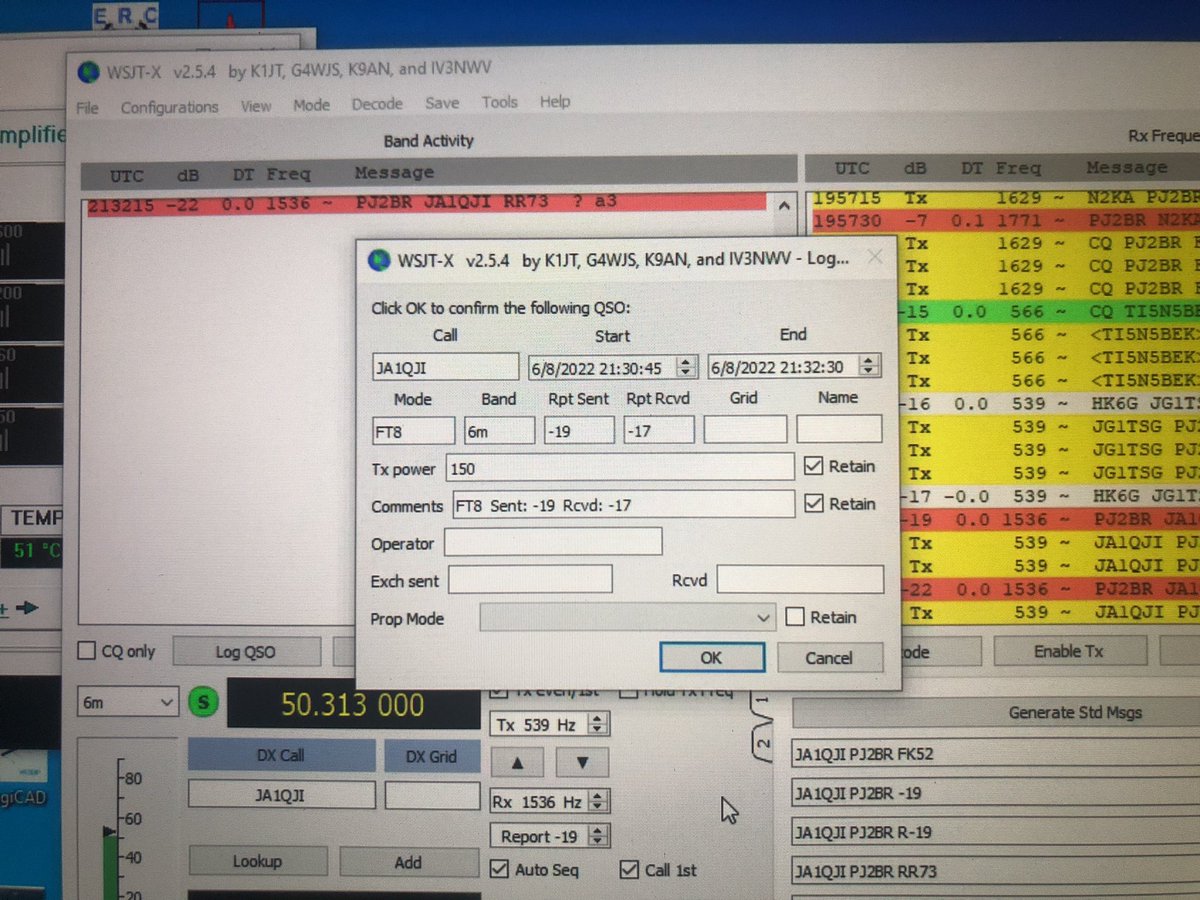Open the Decode menu
This screenshot has height=900, width=1200.
click(x=377, y=103)
